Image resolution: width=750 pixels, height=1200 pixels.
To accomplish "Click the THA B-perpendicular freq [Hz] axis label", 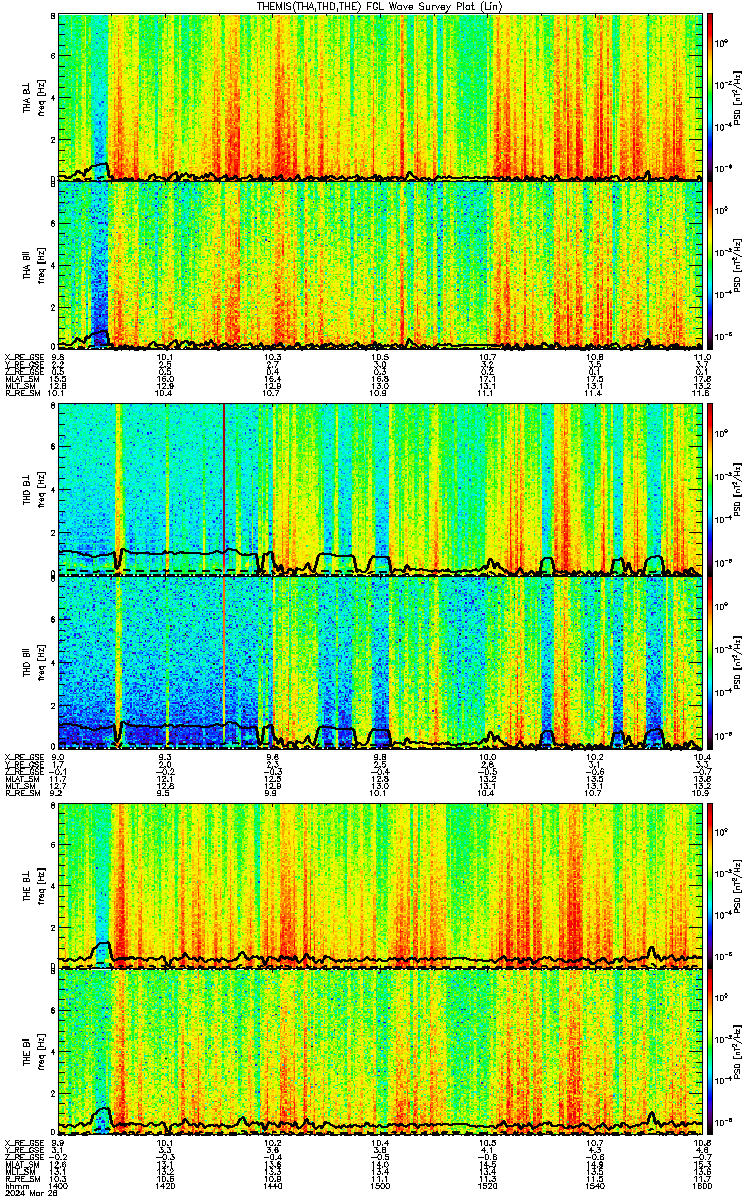I will pos(40,97).
